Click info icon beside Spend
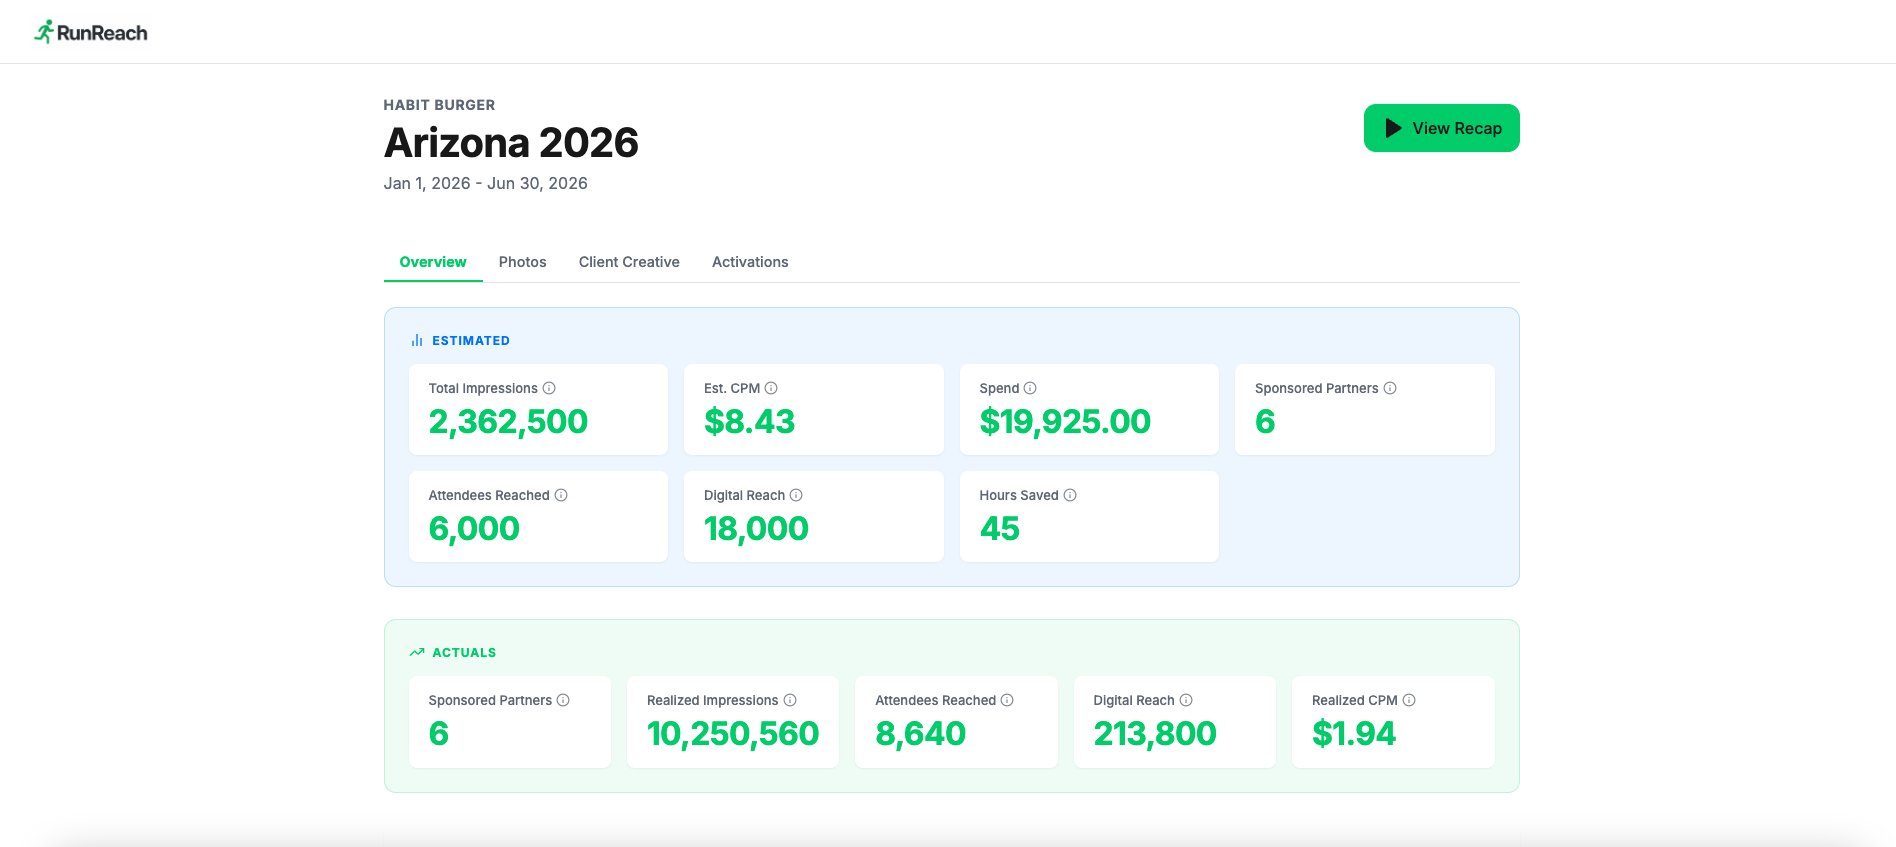The image size is (1896, 847). click(x=1030, y=388)
